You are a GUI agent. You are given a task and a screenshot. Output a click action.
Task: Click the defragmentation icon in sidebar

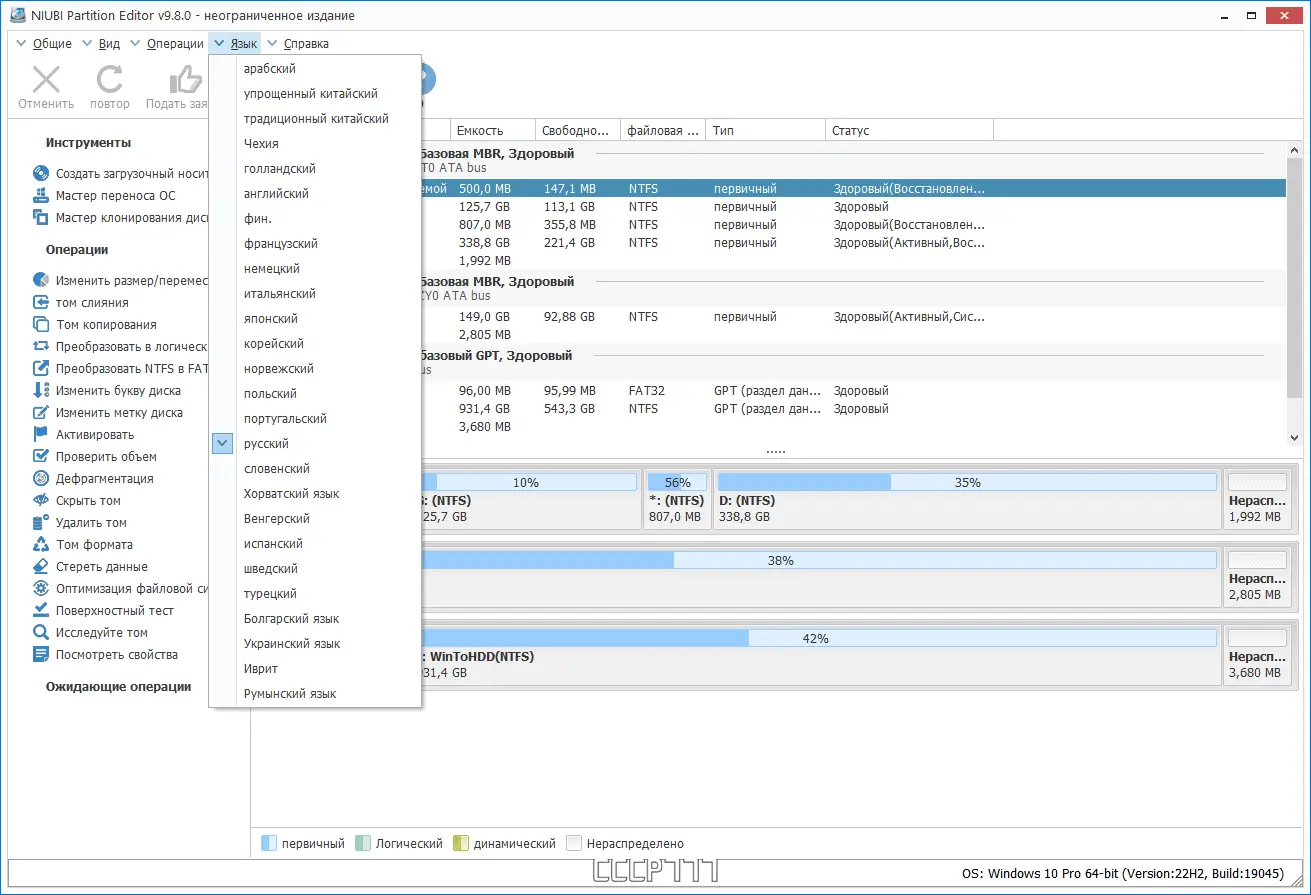point(41,478)
